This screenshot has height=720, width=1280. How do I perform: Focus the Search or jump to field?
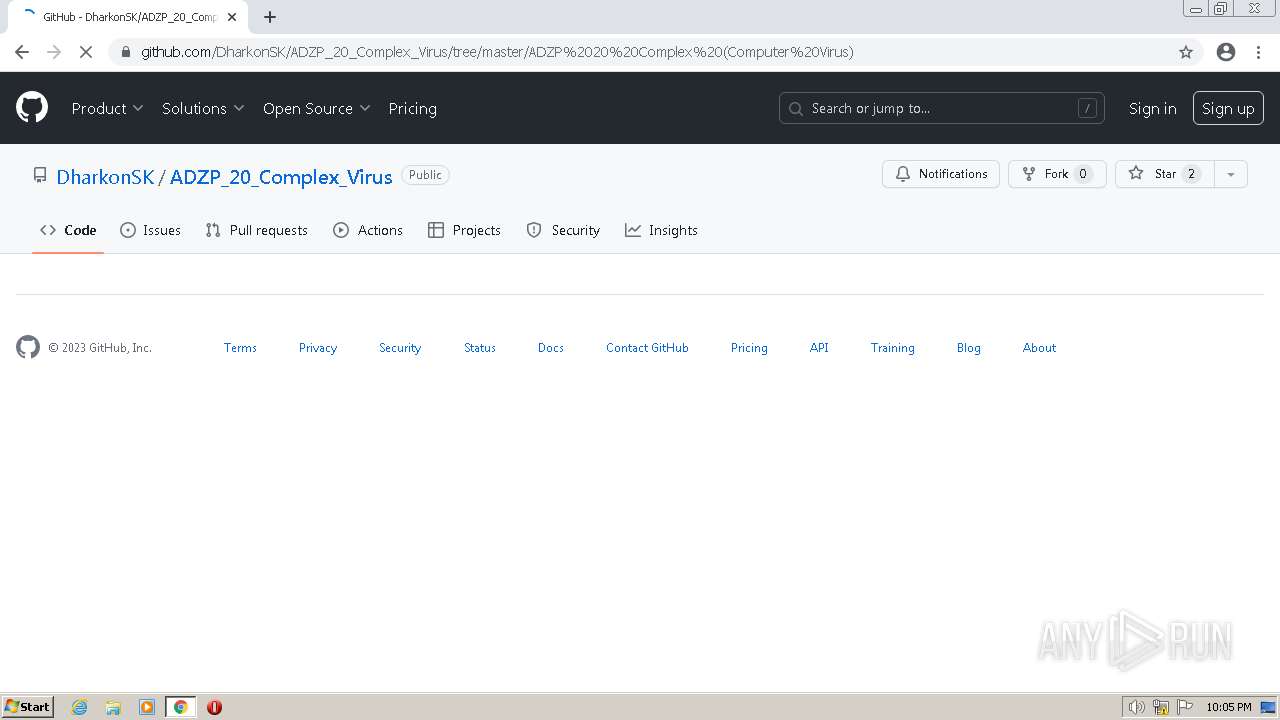pos(941,108)
